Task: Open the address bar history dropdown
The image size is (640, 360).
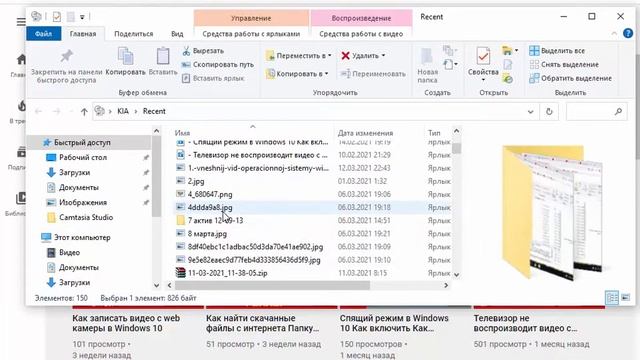Action: pos(530,111)
